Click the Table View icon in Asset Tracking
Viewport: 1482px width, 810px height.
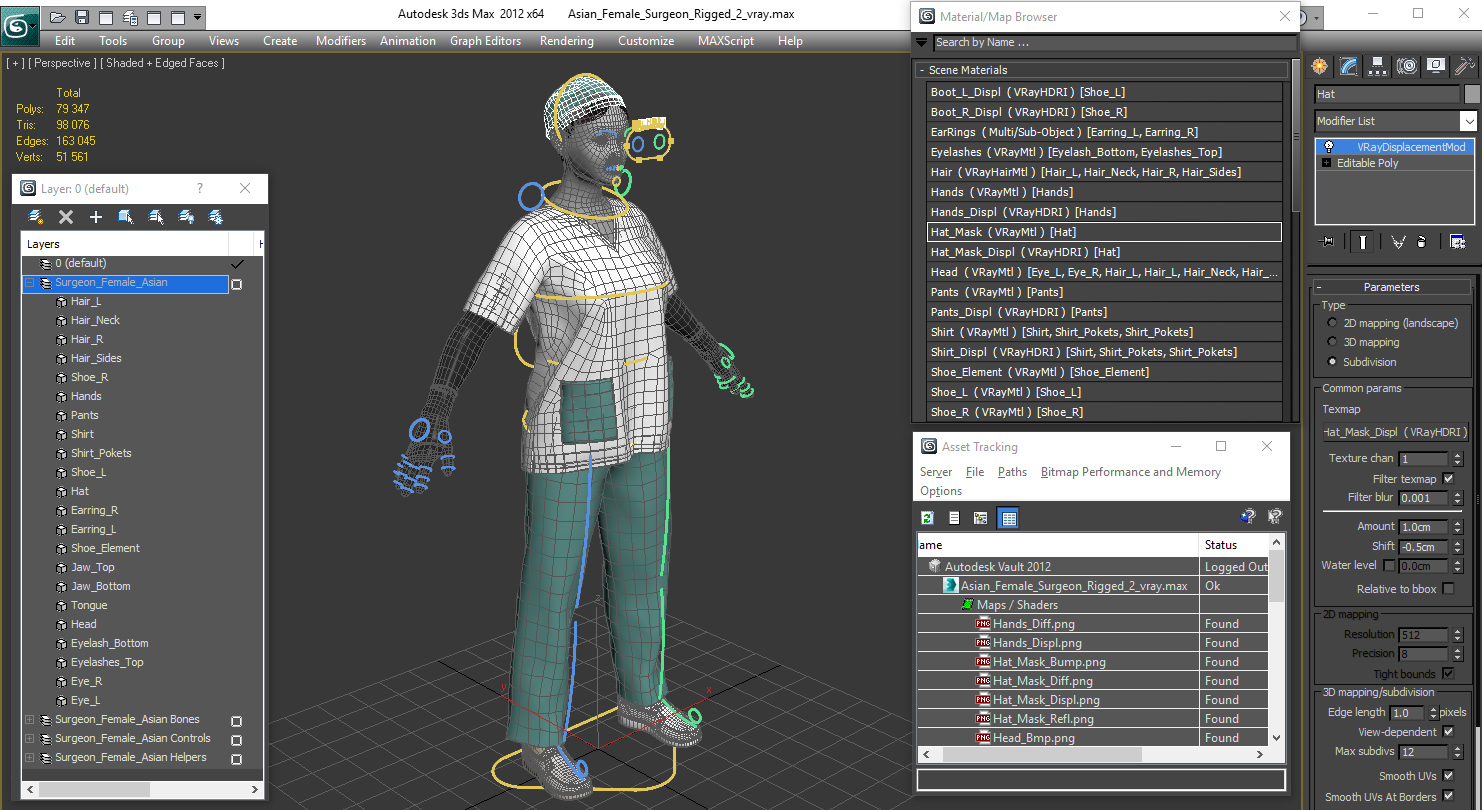[x=1008, y=517]
